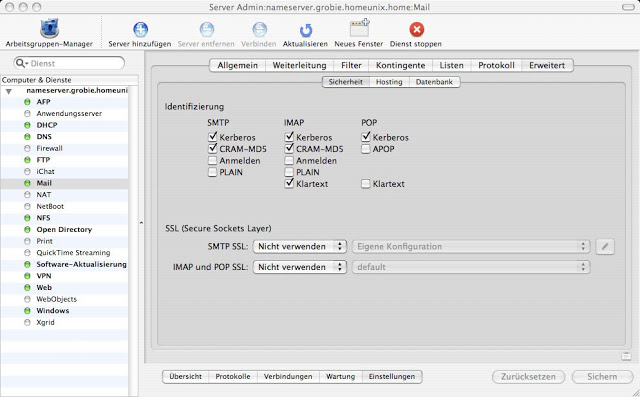Image resolution: width=640 pixels, height=397 pixels.
Task: Switch to the Allgemein tab
Action: [238, 65]
